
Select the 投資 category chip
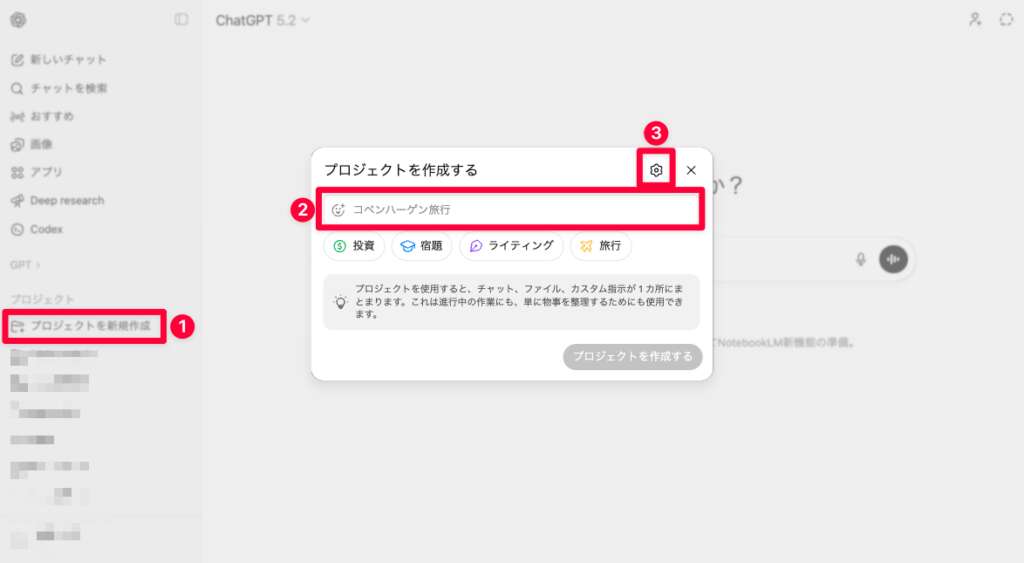tap(354, 246)
